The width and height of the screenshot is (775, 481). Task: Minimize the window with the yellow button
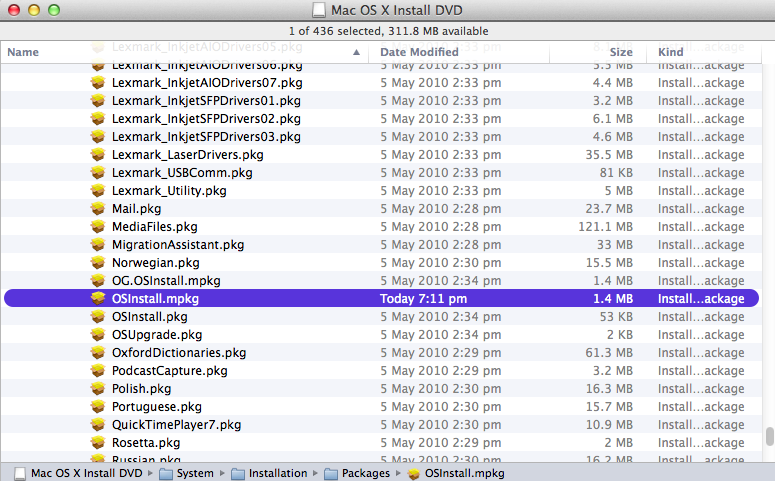tap(34, 10)
